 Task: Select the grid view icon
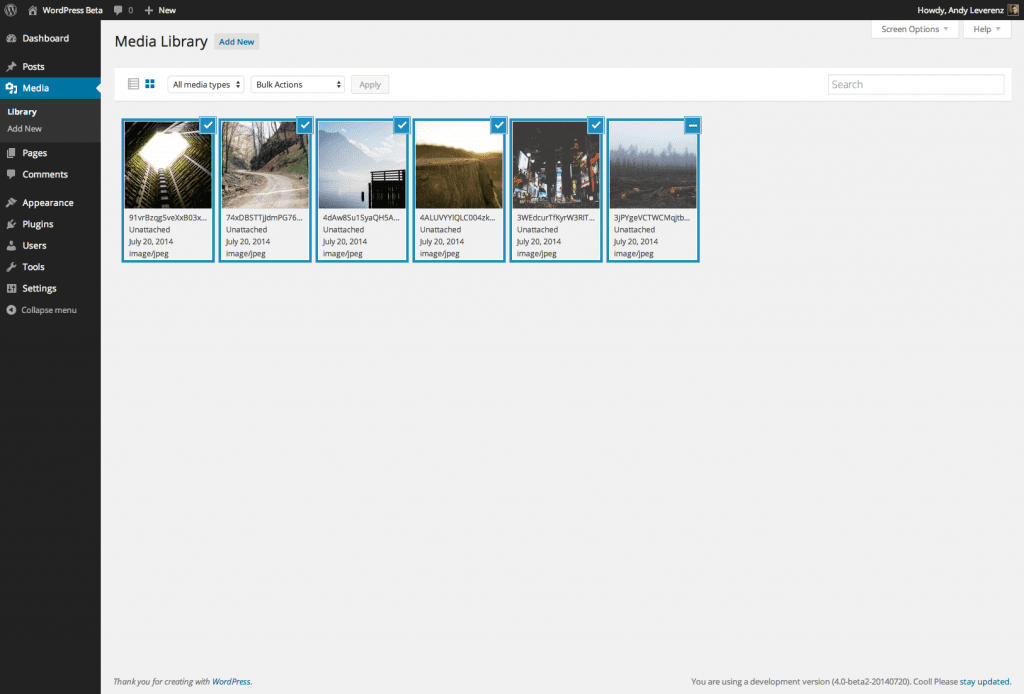pyautogui.click(x=150, y=84)
